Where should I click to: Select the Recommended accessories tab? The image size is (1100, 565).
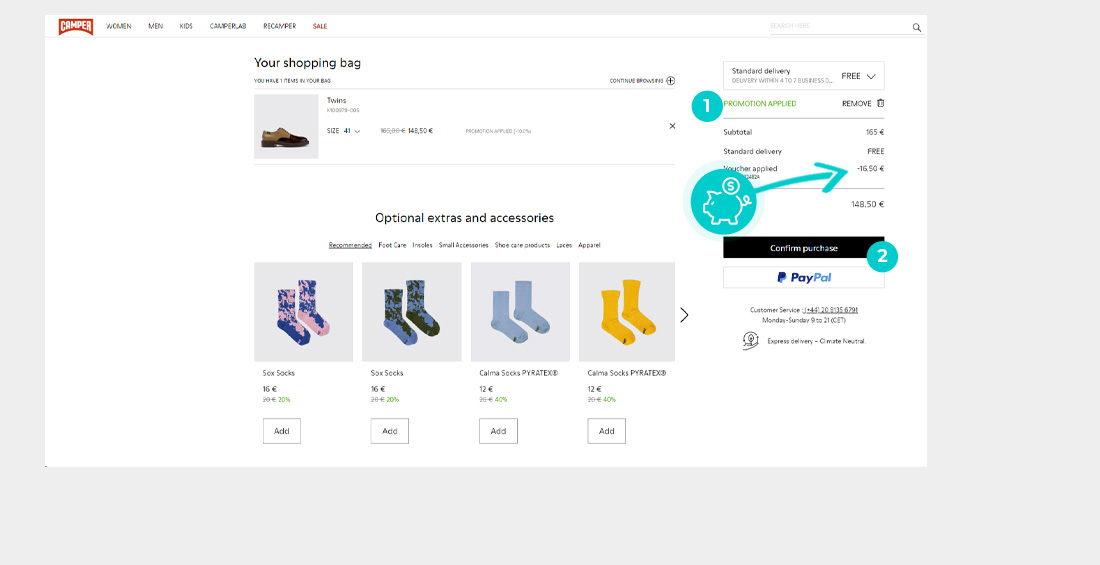pos(350,245)
